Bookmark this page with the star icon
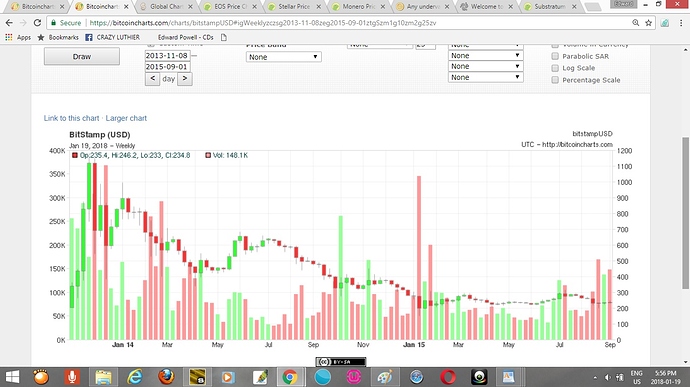690x387 pixels. coord(648,23)
